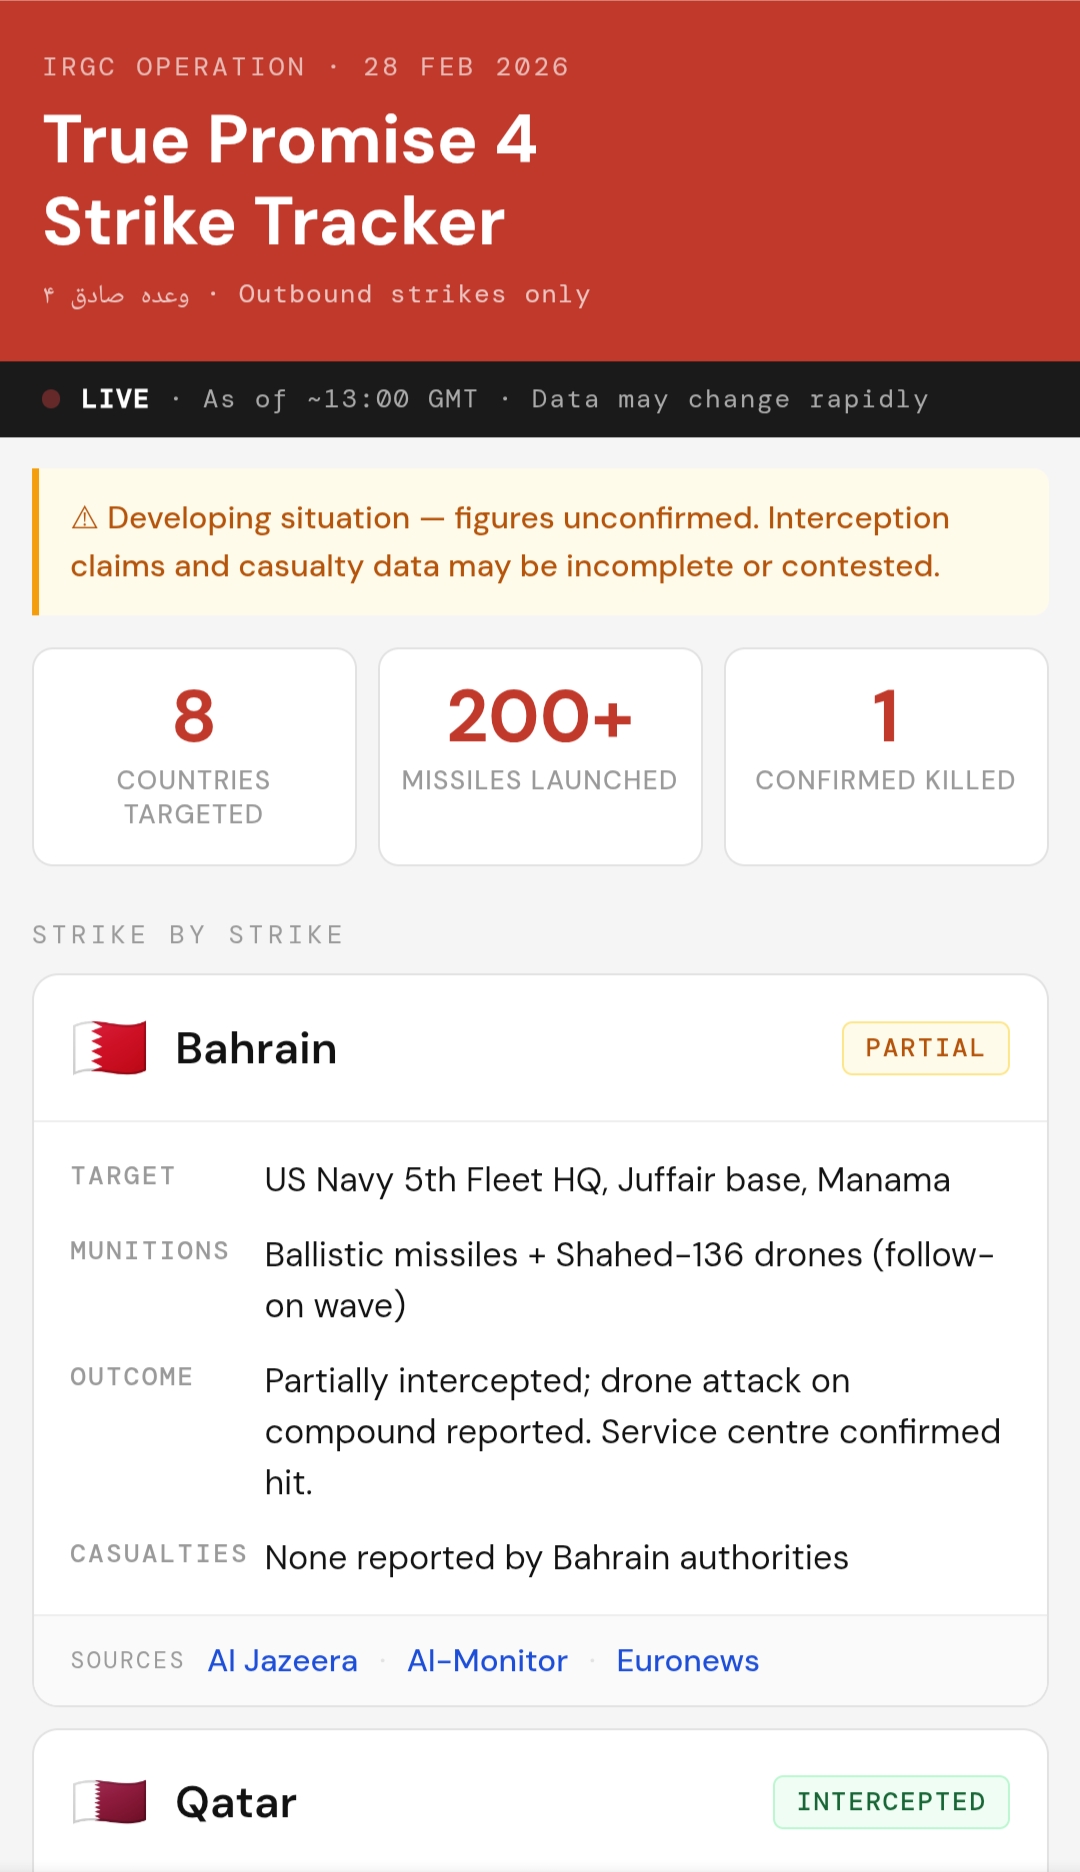Image resolution: width=1080 pixels, height=1872 pixels.
Task: Click the Bahrain casualties row text
Action: click(556, 1558)
